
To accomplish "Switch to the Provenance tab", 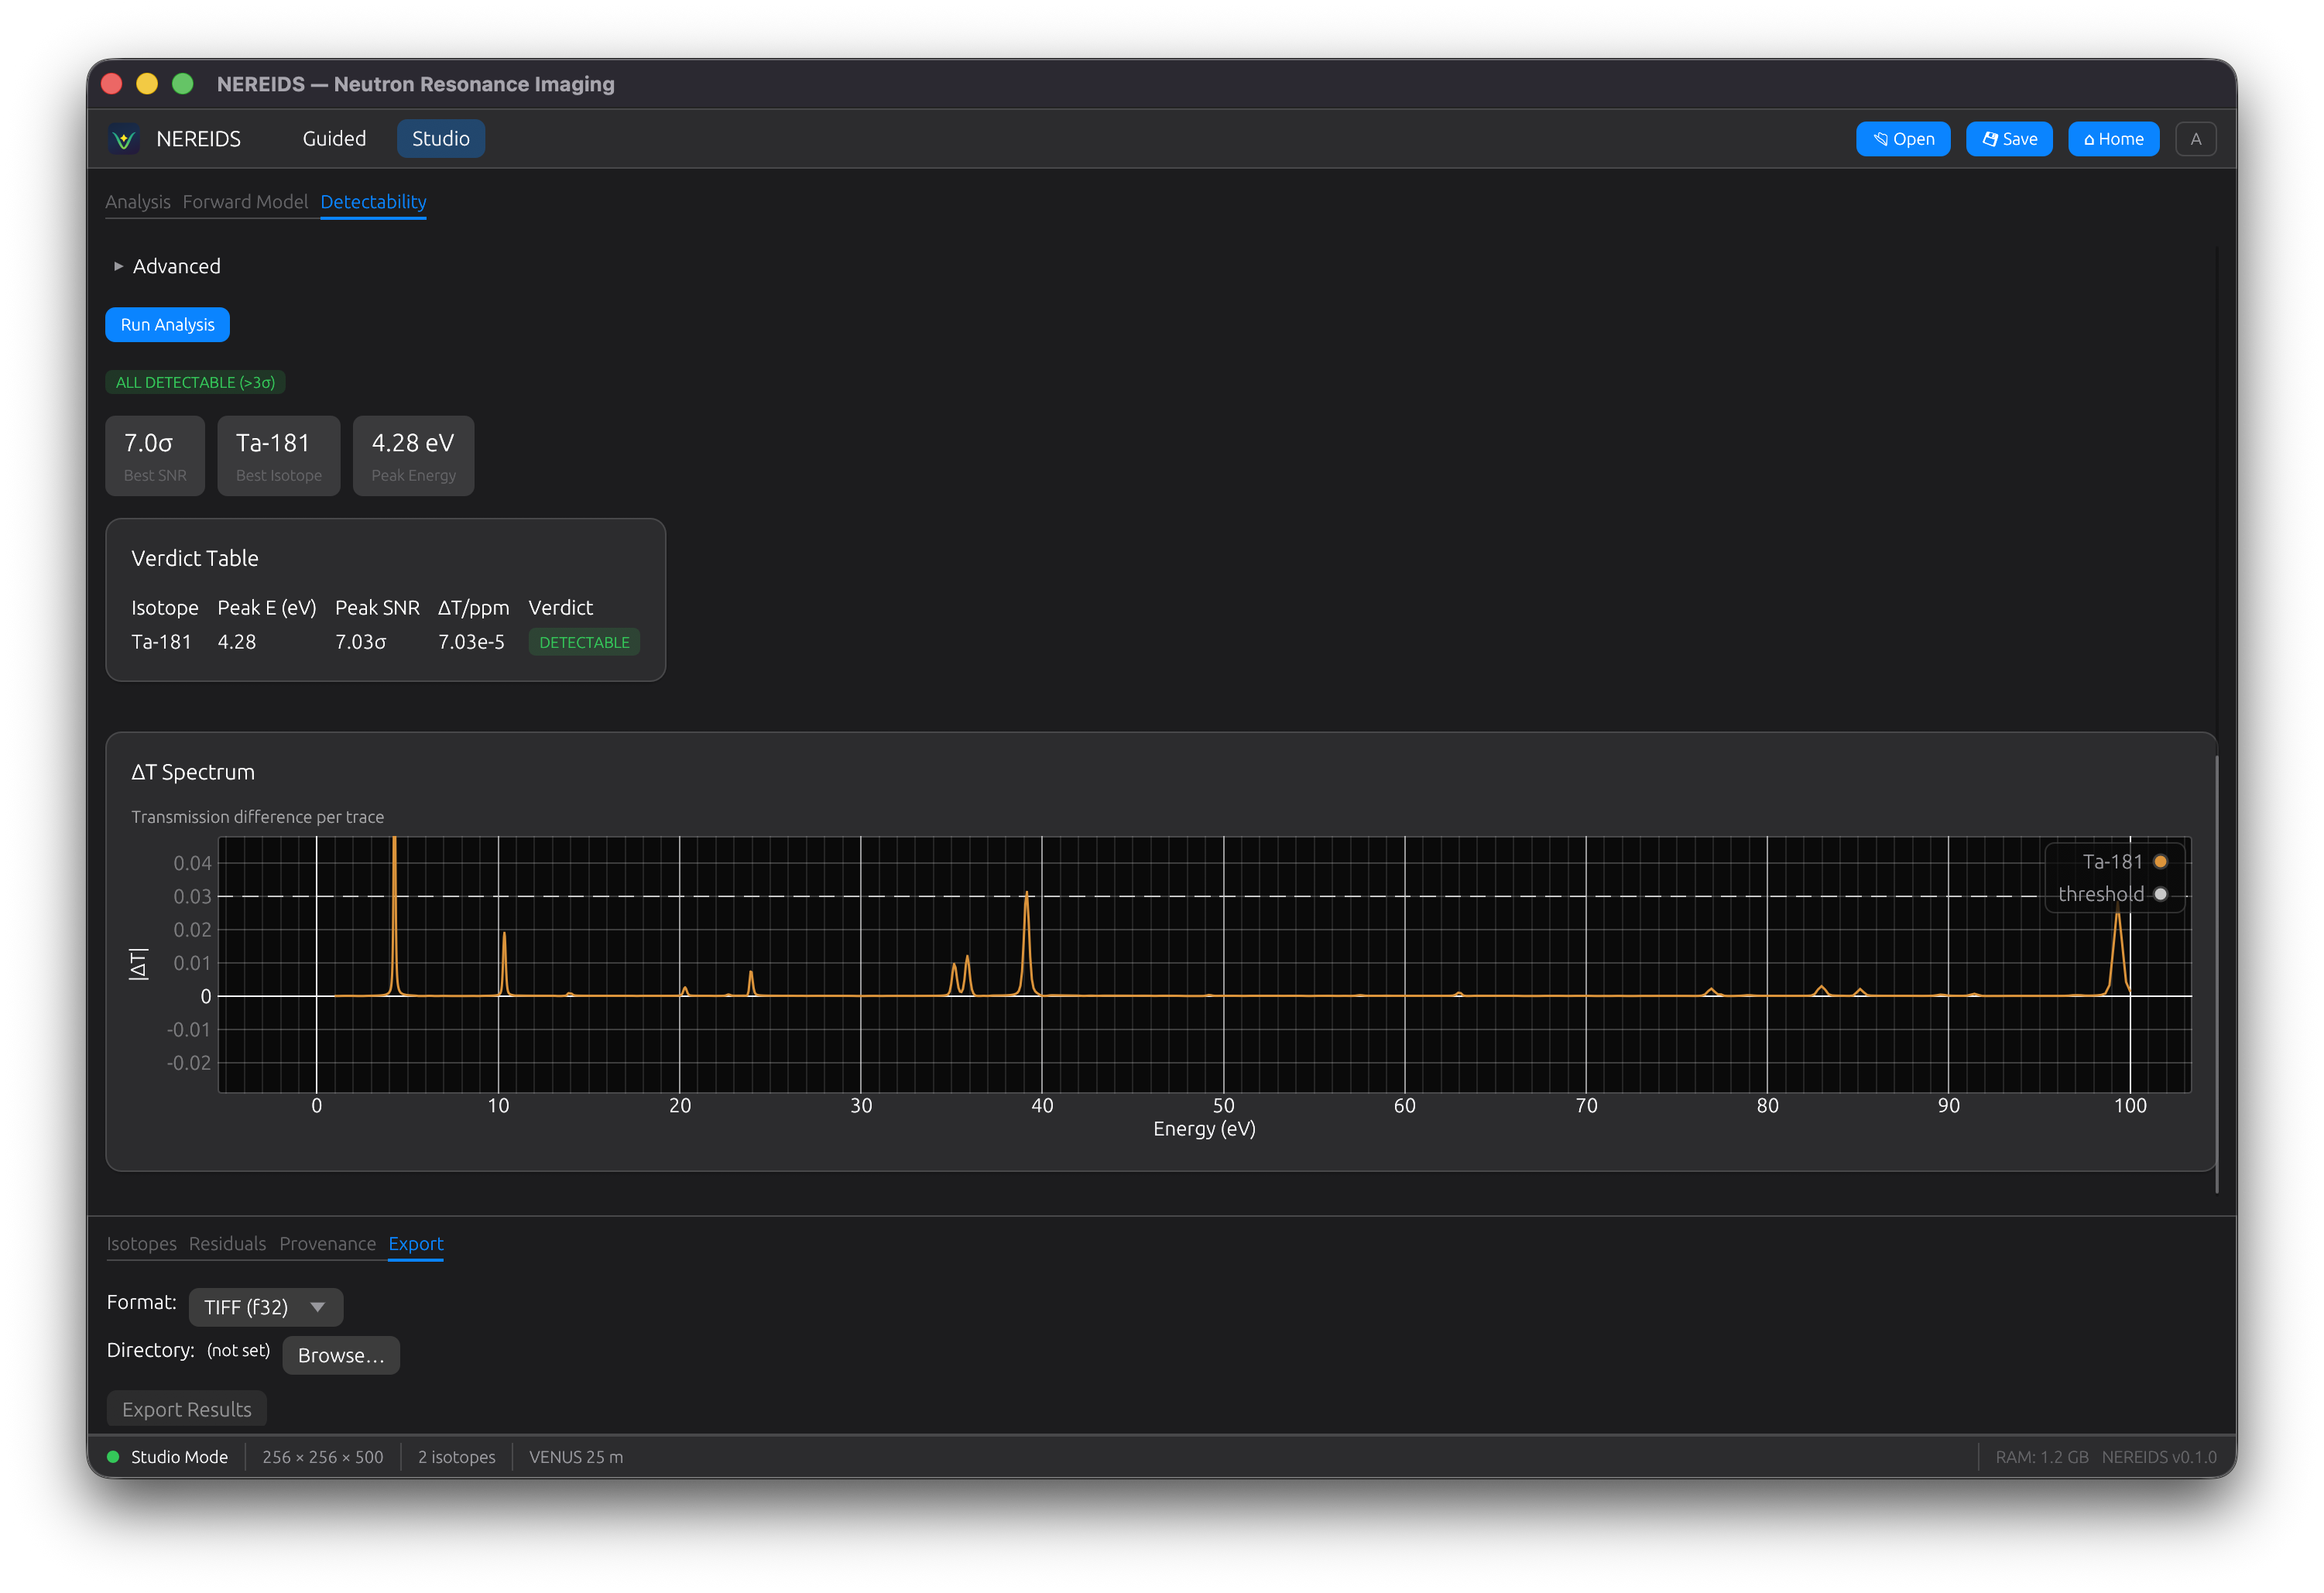I will 327,1244.
